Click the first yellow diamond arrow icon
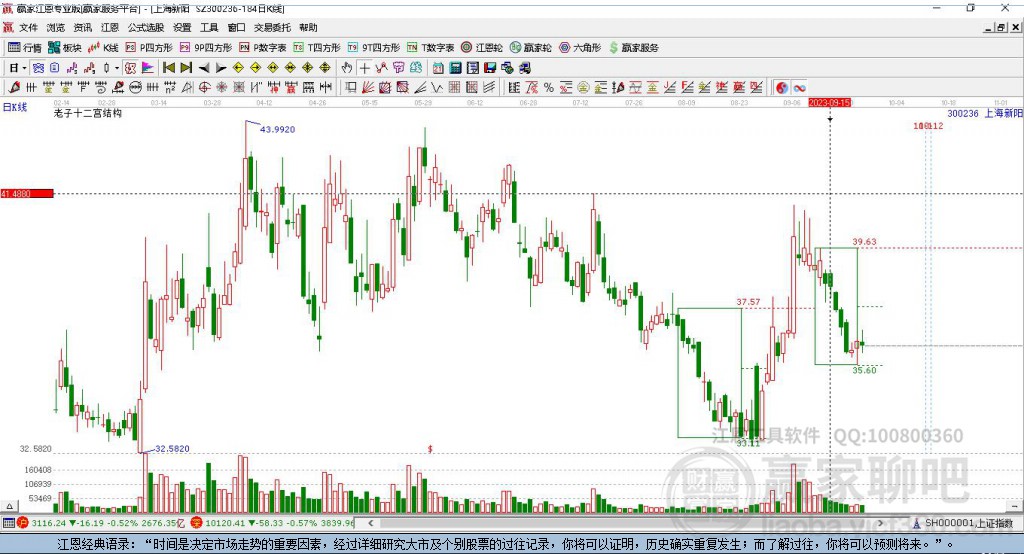Viewport: 1024px width, 554px height. pyautogui.click(x=238, y=68)
